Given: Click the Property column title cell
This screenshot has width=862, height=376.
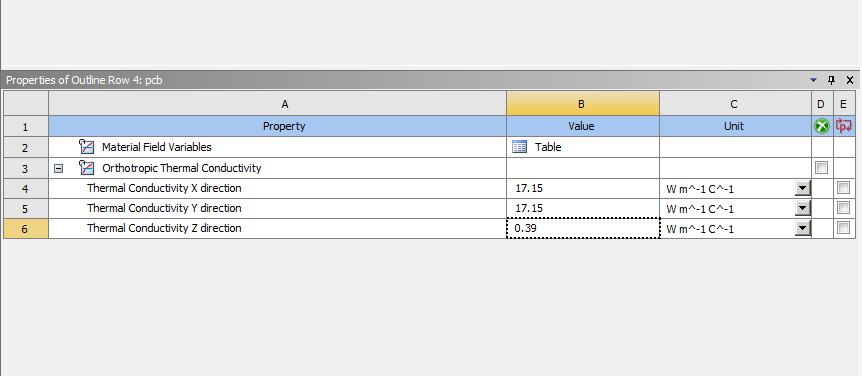Looking at the screenshot, I should point(278,126).
